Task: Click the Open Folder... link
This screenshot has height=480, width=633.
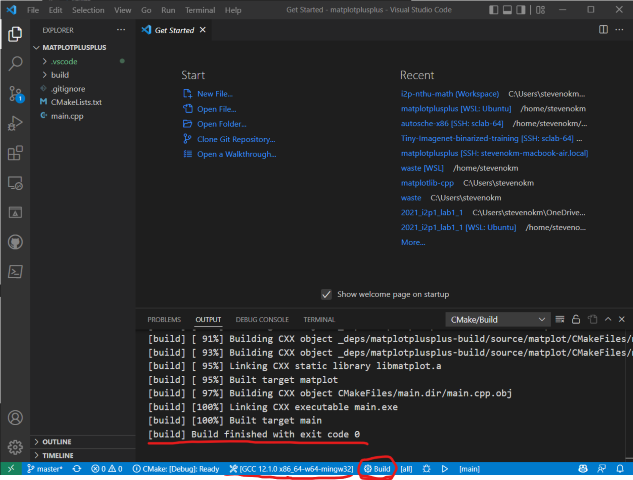Action: point(222,124)
